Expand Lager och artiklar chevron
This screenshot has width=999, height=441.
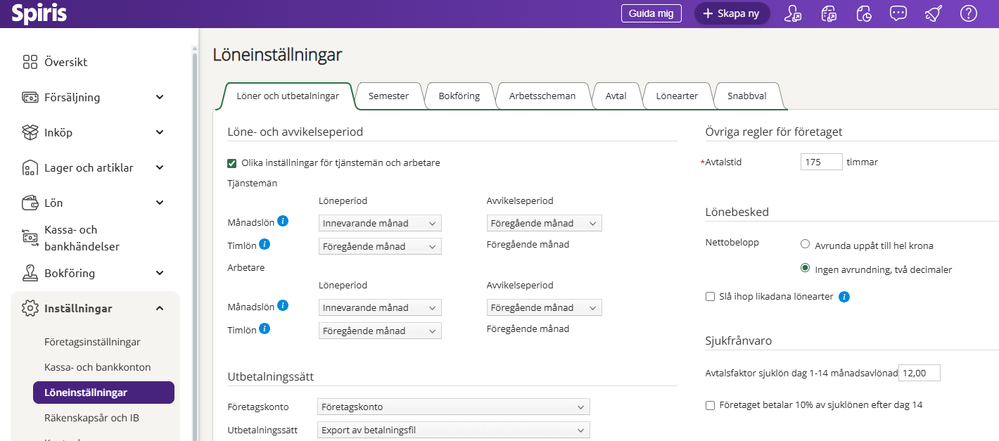tap(159, 168)
